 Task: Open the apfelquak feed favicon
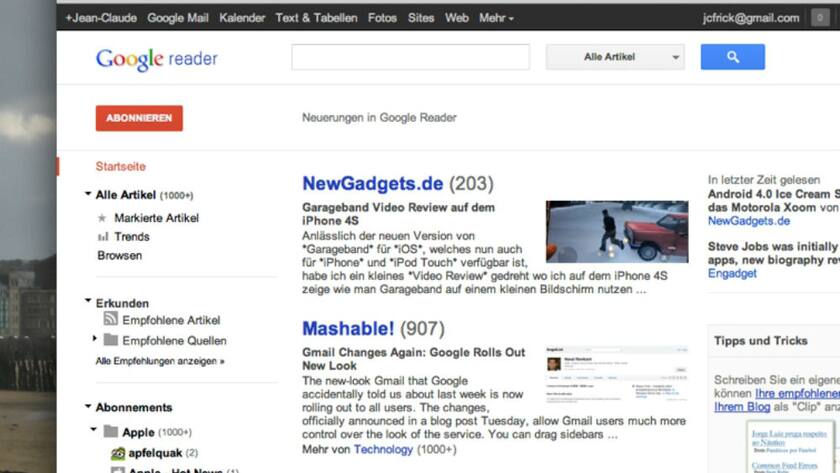coord(117,453)
